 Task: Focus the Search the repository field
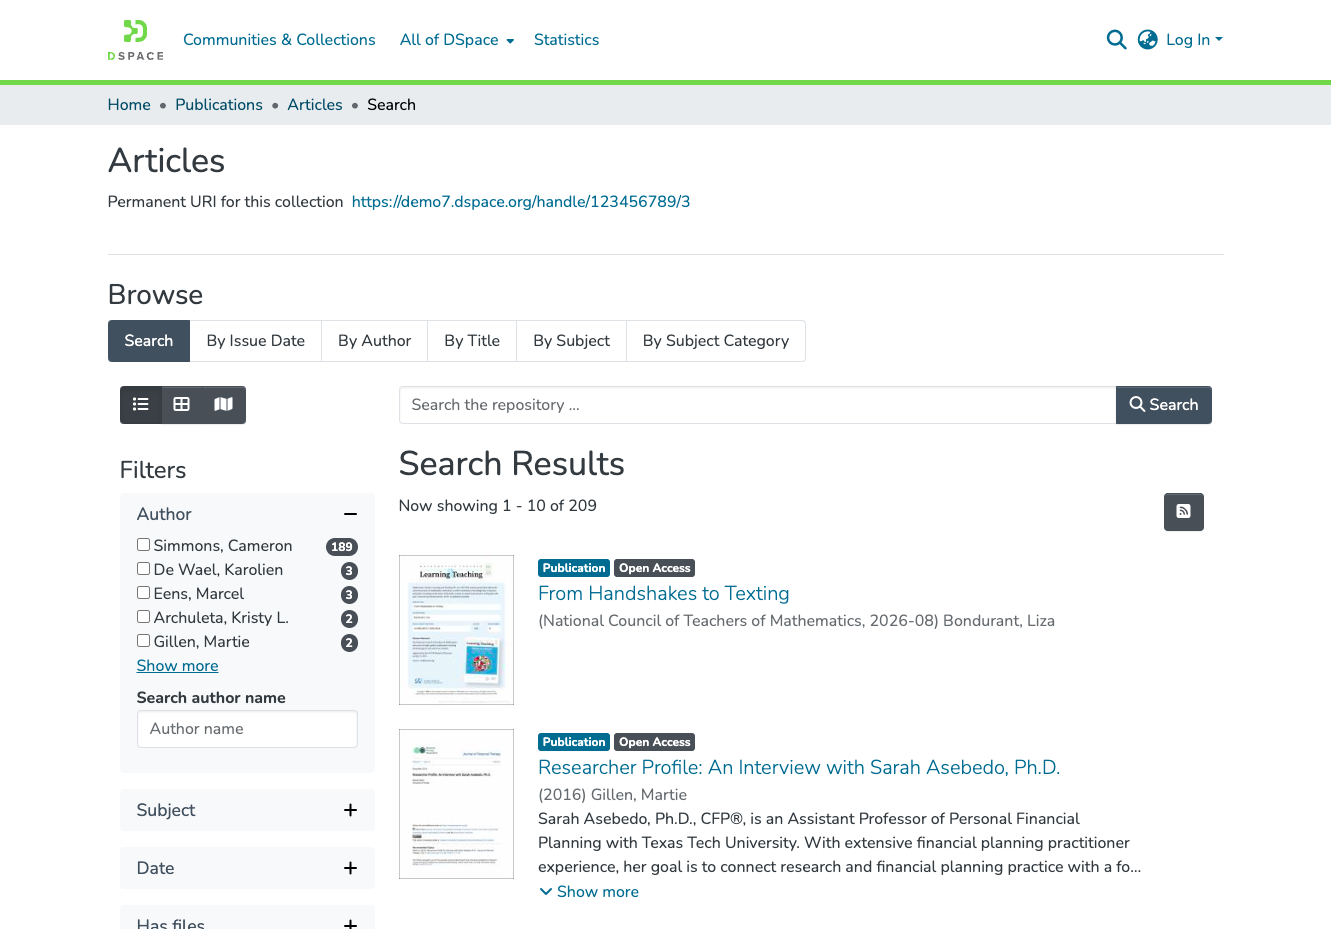point(758,405)
